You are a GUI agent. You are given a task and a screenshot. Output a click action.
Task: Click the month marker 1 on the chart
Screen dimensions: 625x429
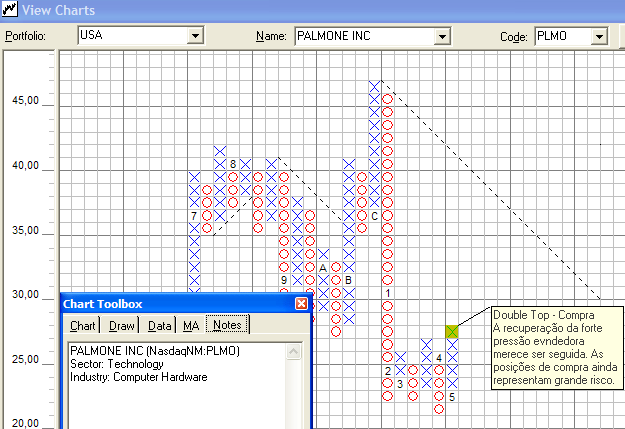pyautogui.click(x=387, y=293)
